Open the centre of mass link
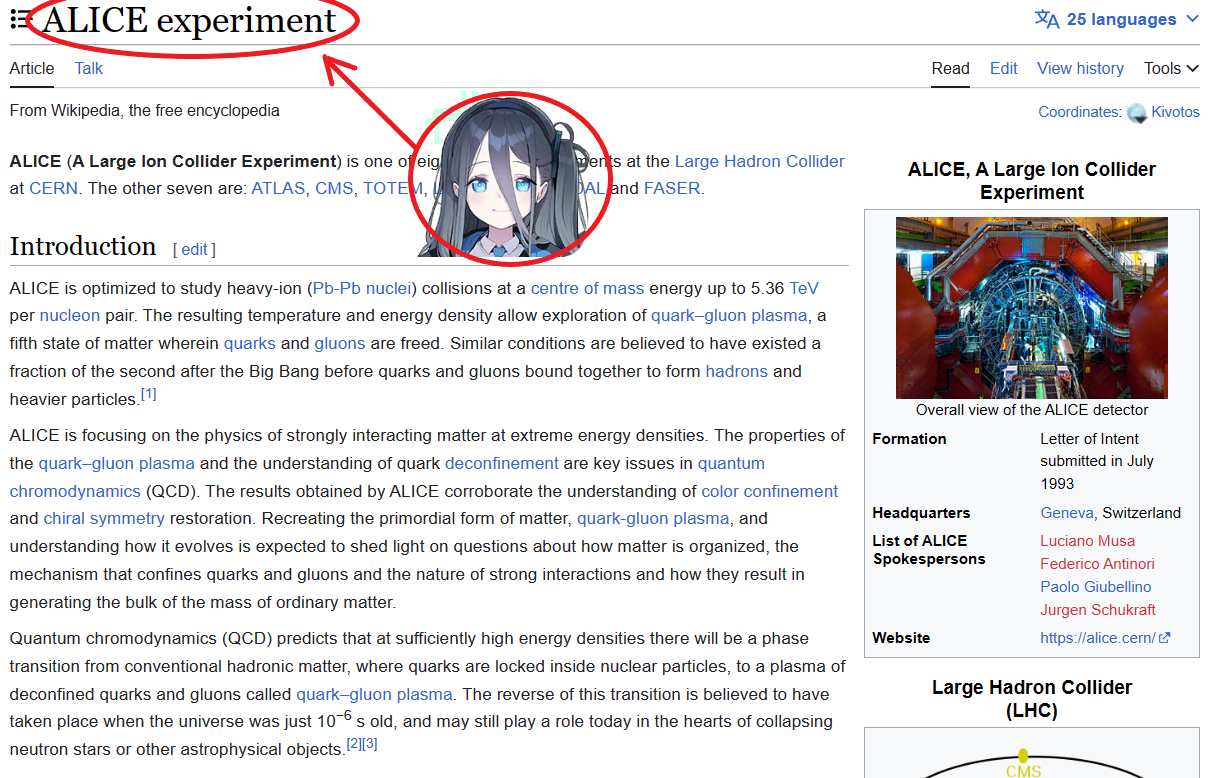1217x778 pixels. 587,288
